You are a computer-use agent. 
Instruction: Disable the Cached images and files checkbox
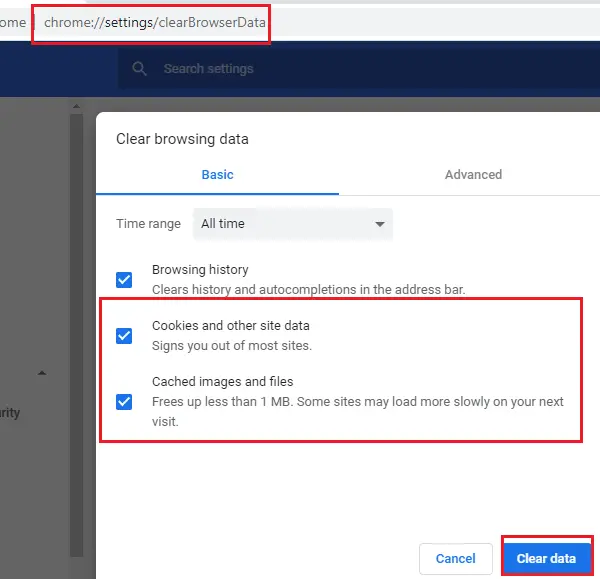[124, 402]
